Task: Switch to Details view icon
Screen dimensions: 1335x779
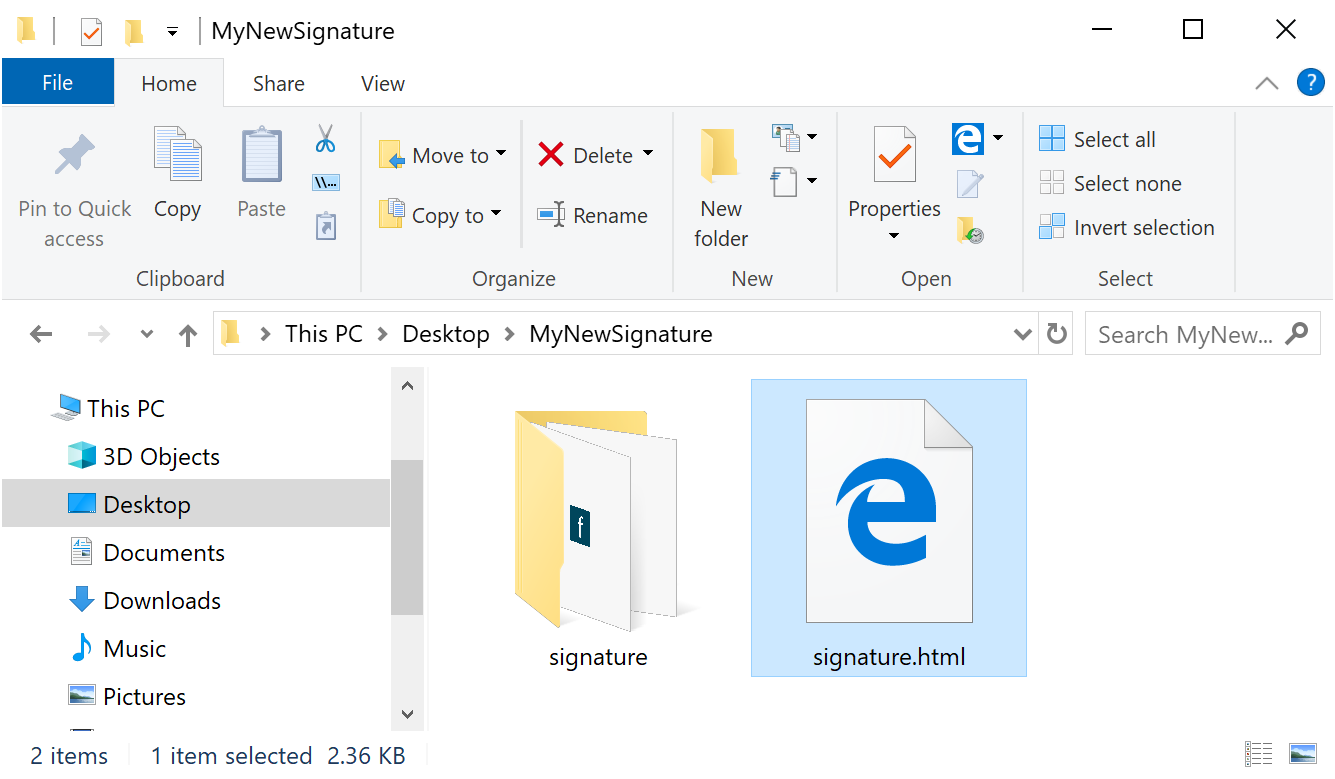Action: tap(1258, 754)
